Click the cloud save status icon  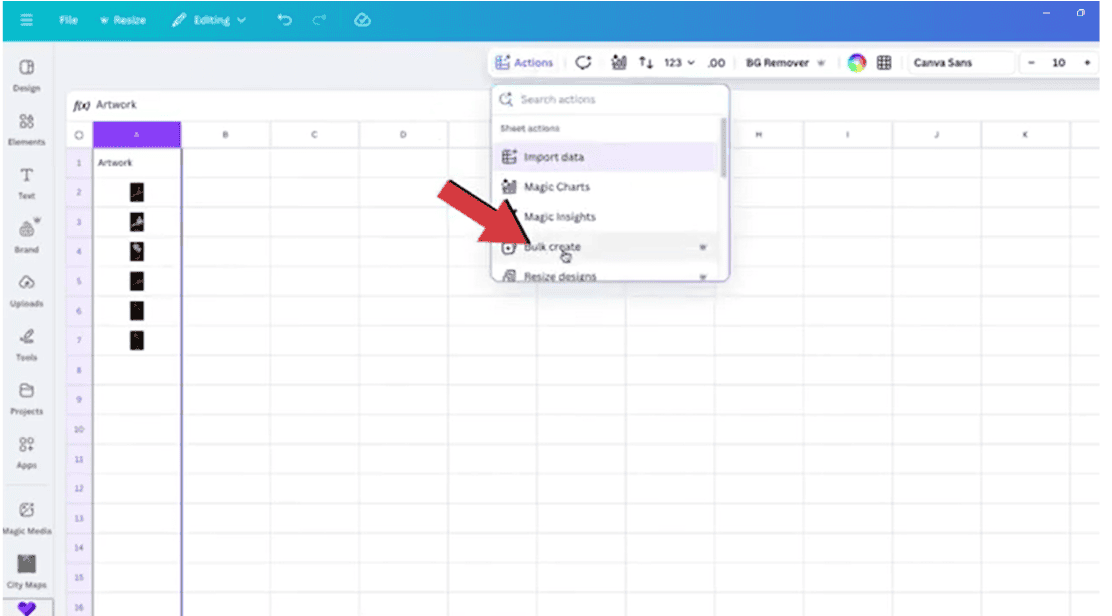pos(363,20)
